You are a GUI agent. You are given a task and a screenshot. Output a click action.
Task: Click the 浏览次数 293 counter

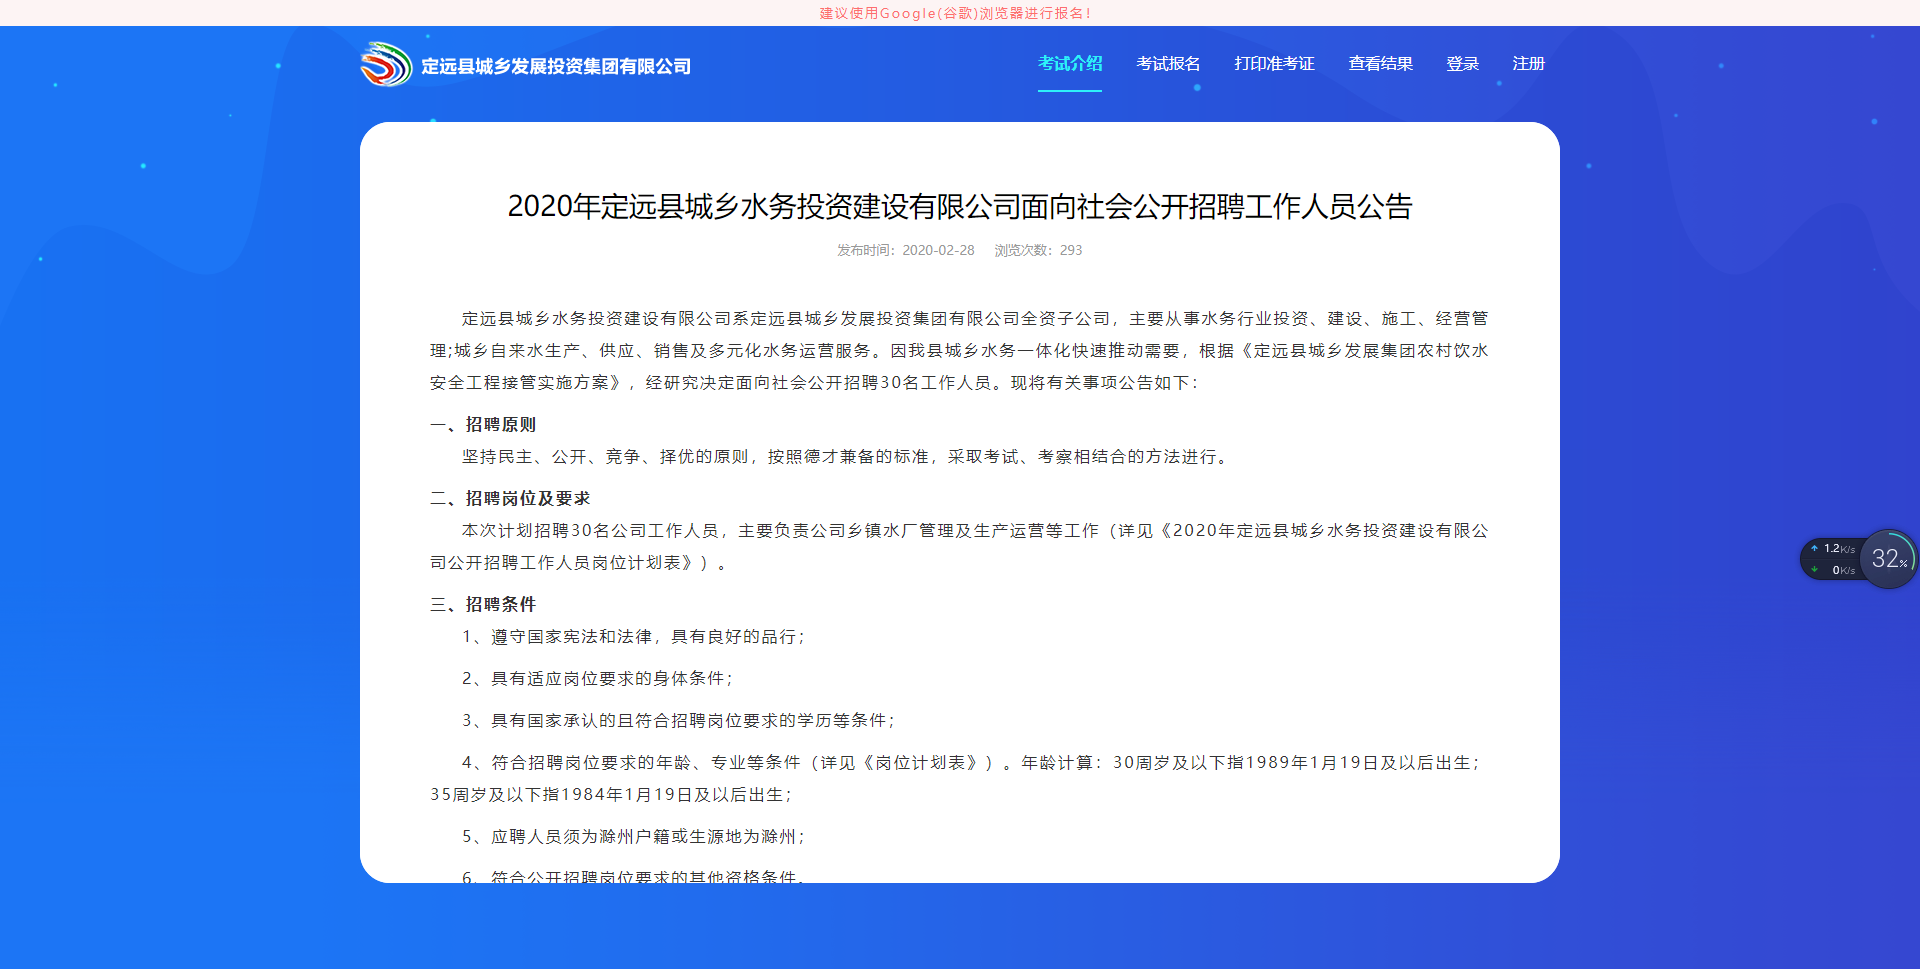coord(1036,251)
